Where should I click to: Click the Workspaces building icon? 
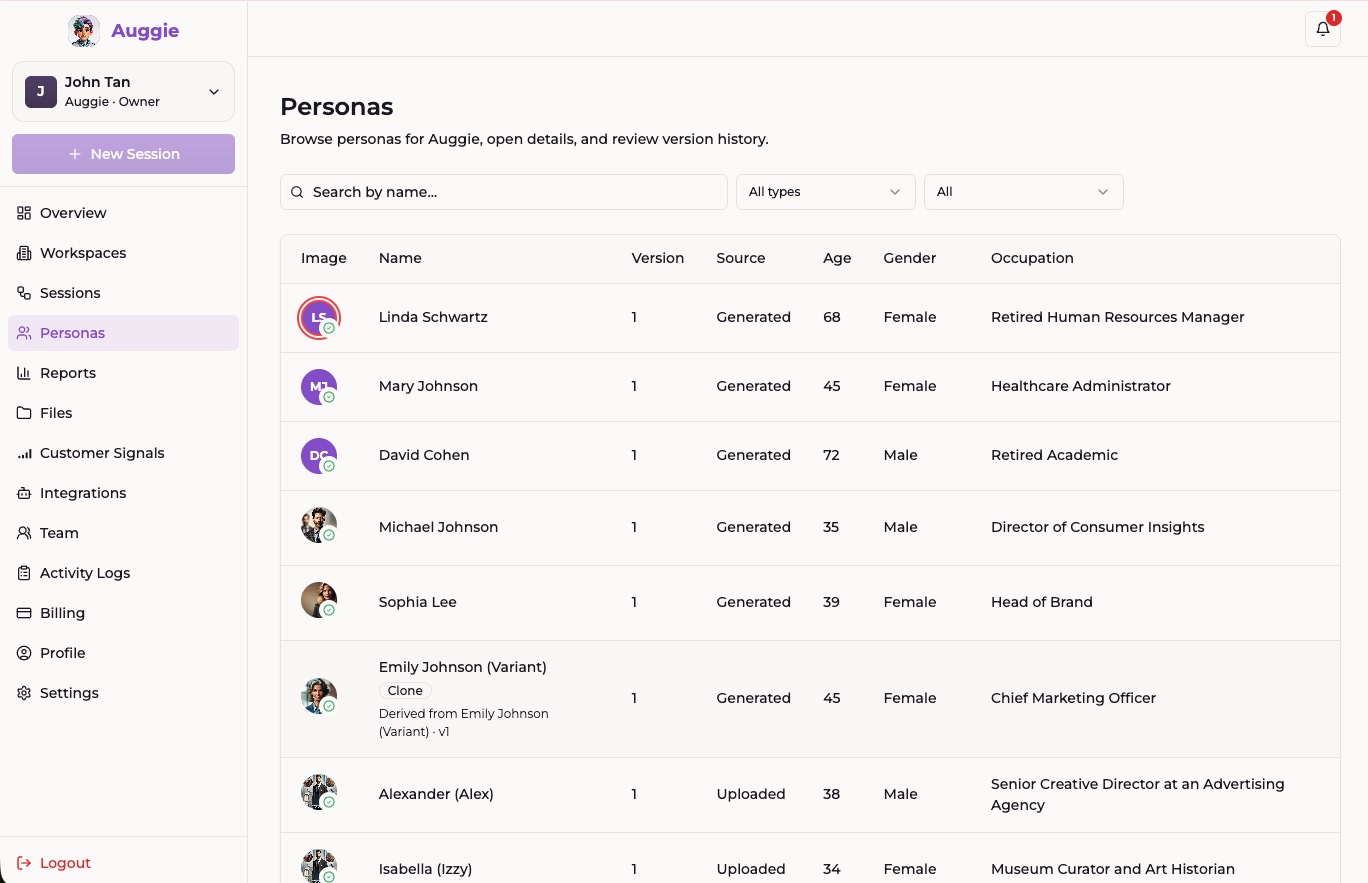[24, 253]
